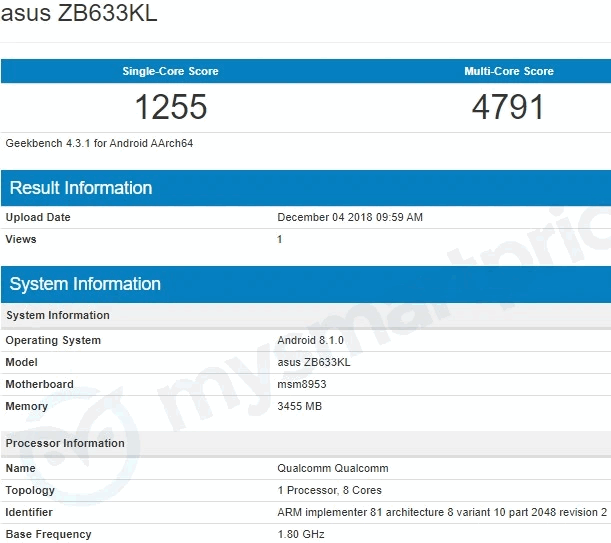Select the 1 Processor, 8 Cores value

pyautogui.click(x=329, y=490)
